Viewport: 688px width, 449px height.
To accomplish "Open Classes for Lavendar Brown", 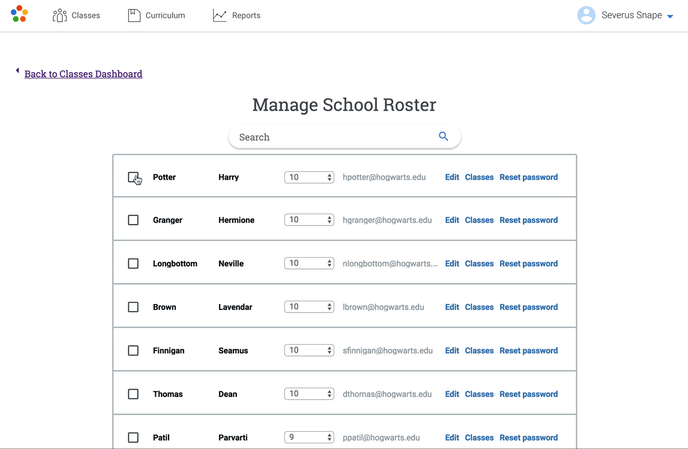I will 479,307.
